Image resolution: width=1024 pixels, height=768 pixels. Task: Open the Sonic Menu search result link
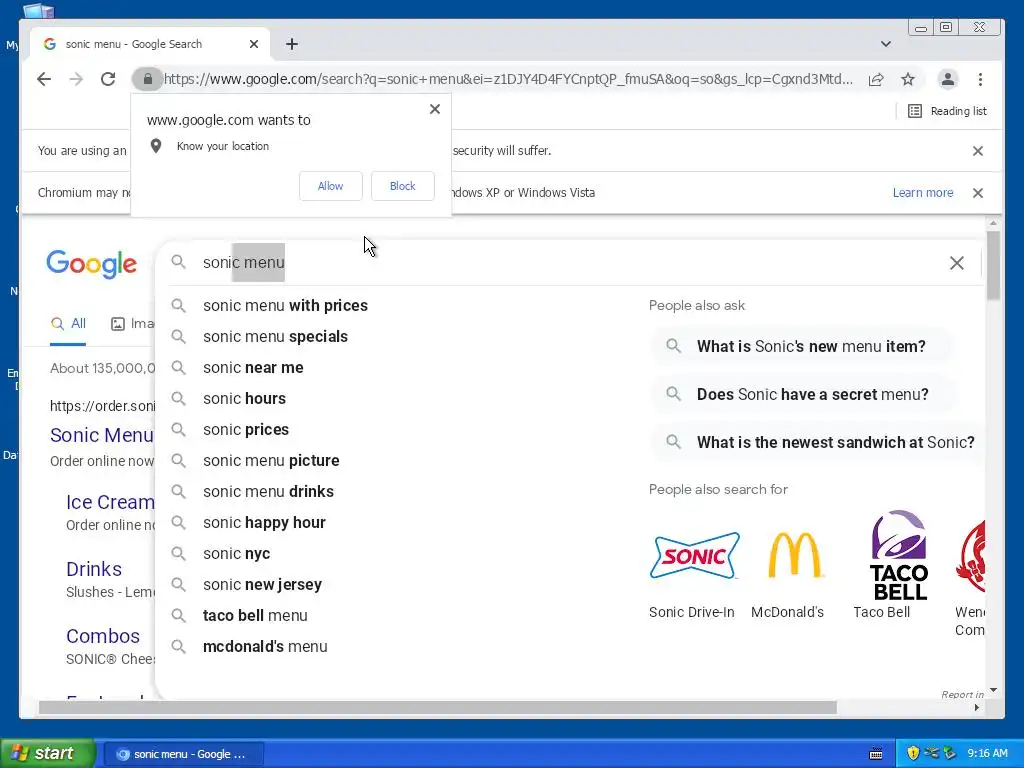tap(101, 435)
